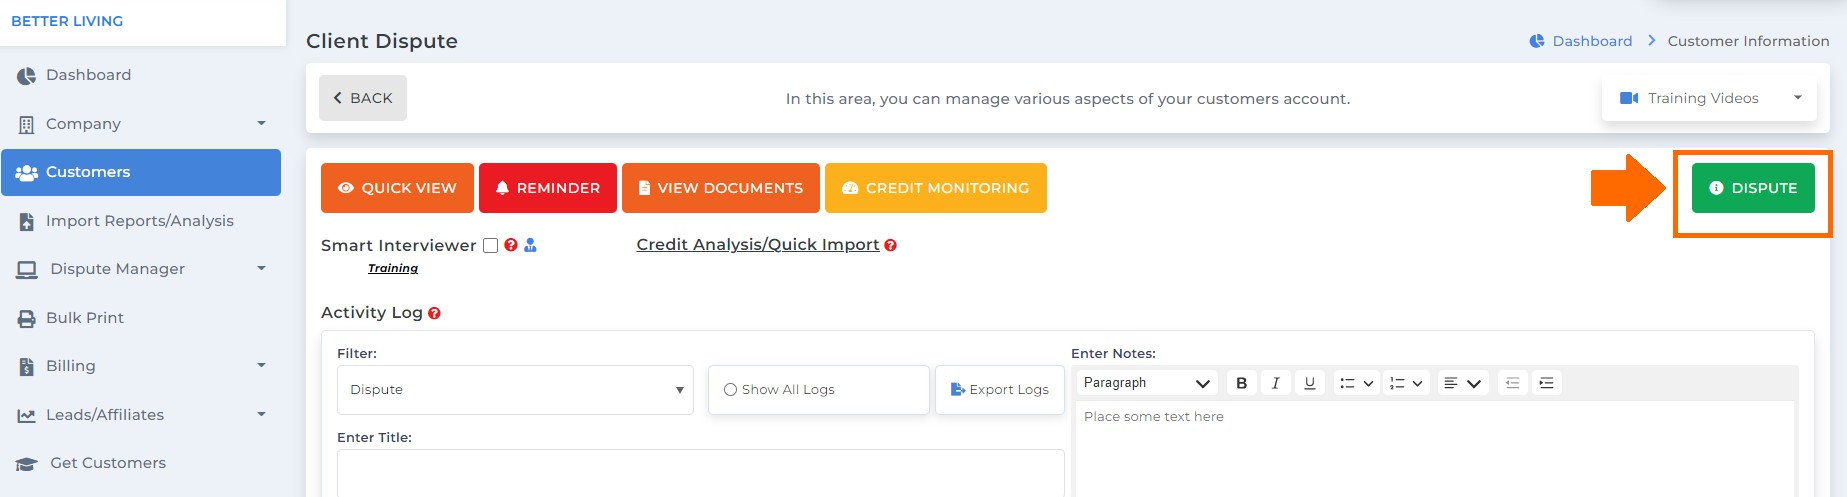Expand the Dispute Manager arrow
Viewport: 1847px width, 497px height.
click(261, 268)
